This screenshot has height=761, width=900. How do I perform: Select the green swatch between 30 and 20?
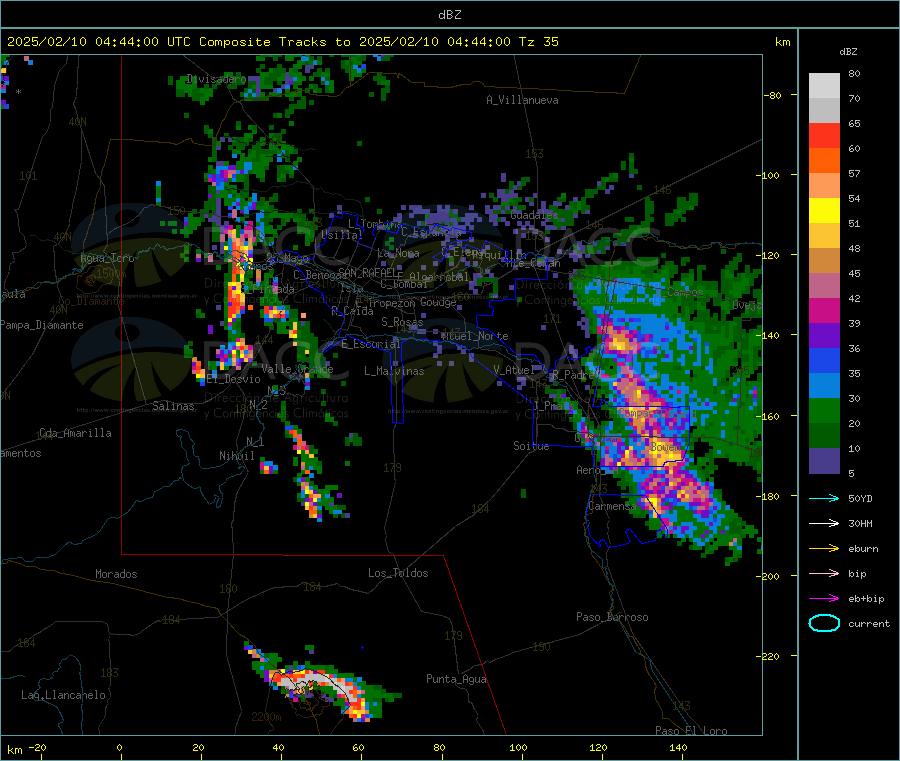tap(824, 410)
